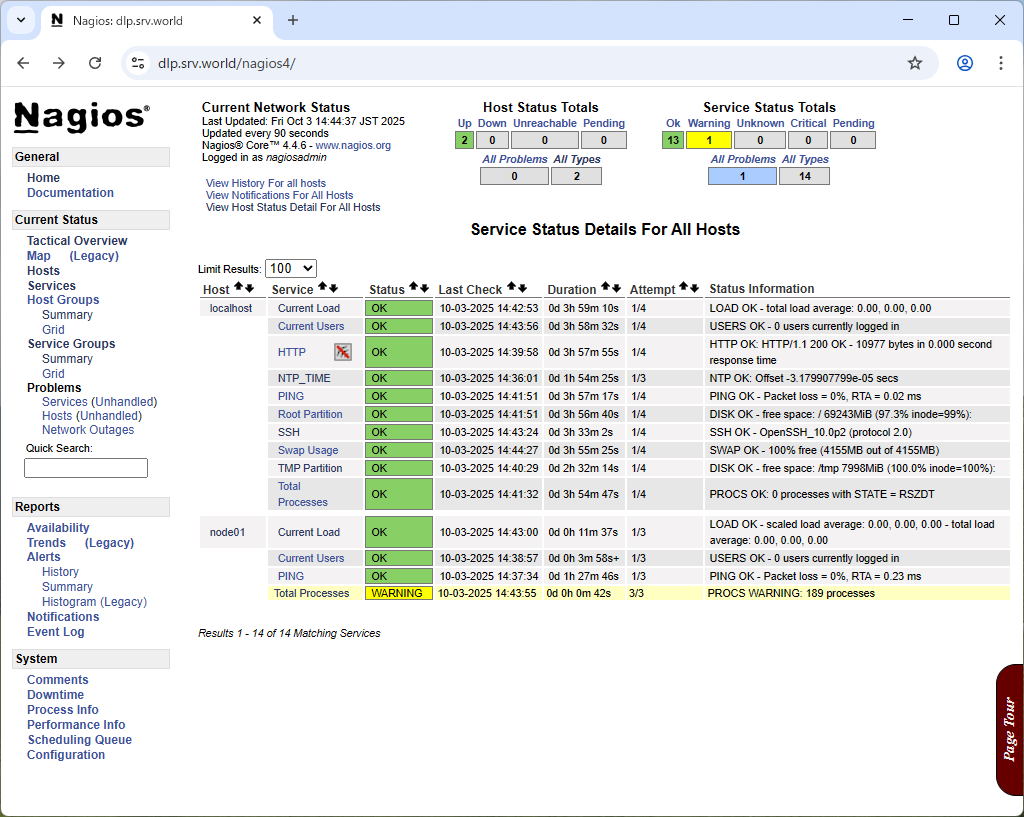Expand the Chrome tab search chevron

click(x=21, y=20)
